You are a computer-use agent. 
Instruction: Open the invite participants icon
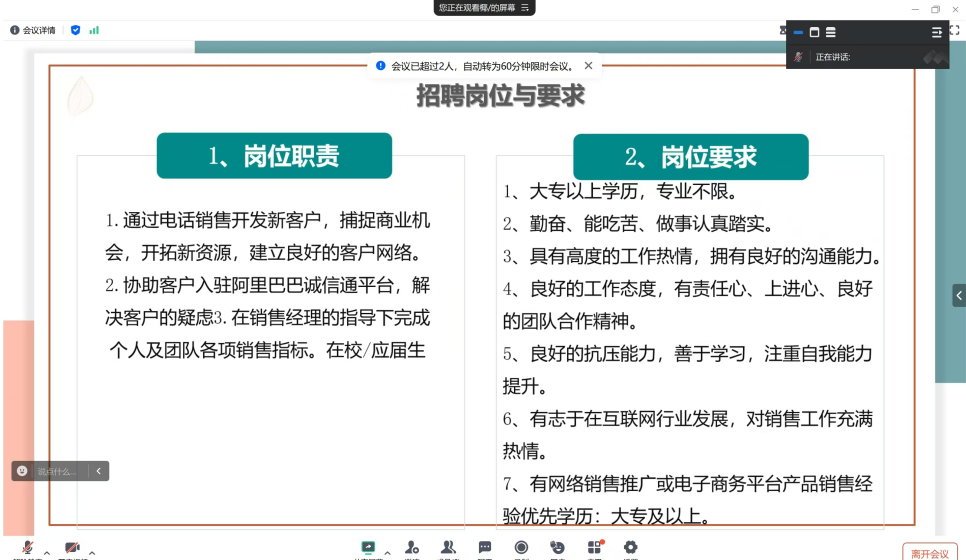coord(412,548)
